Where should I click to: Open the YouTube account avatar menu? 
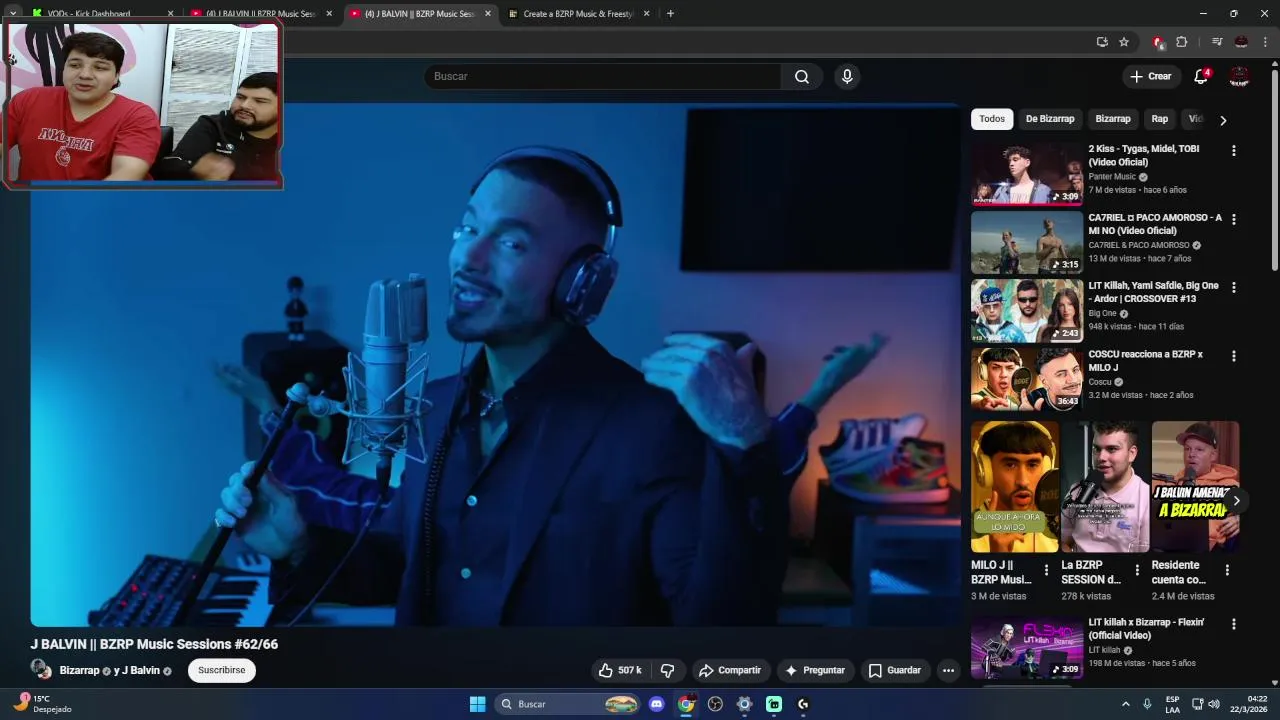click(x=1239, y=76)
